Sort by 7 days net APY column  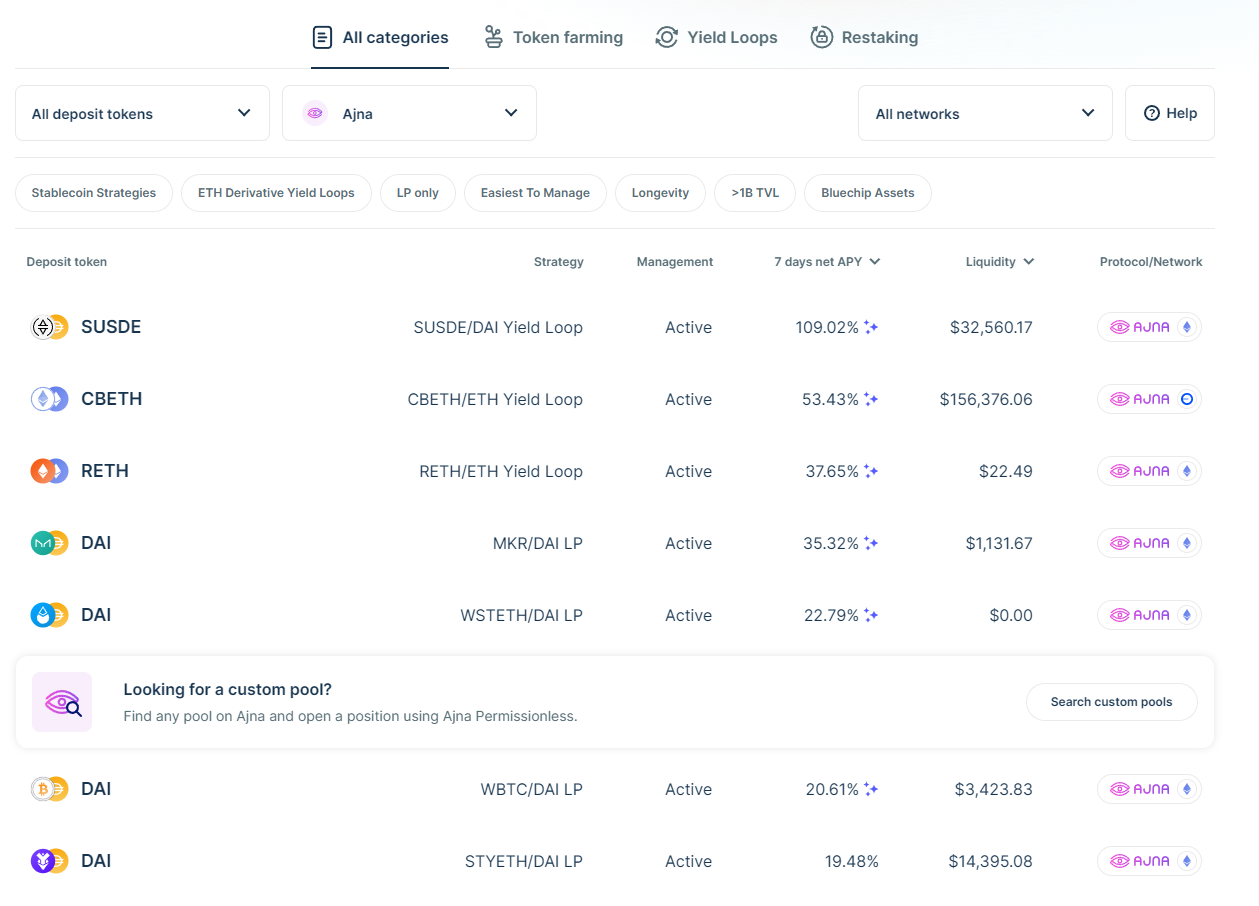827,262
